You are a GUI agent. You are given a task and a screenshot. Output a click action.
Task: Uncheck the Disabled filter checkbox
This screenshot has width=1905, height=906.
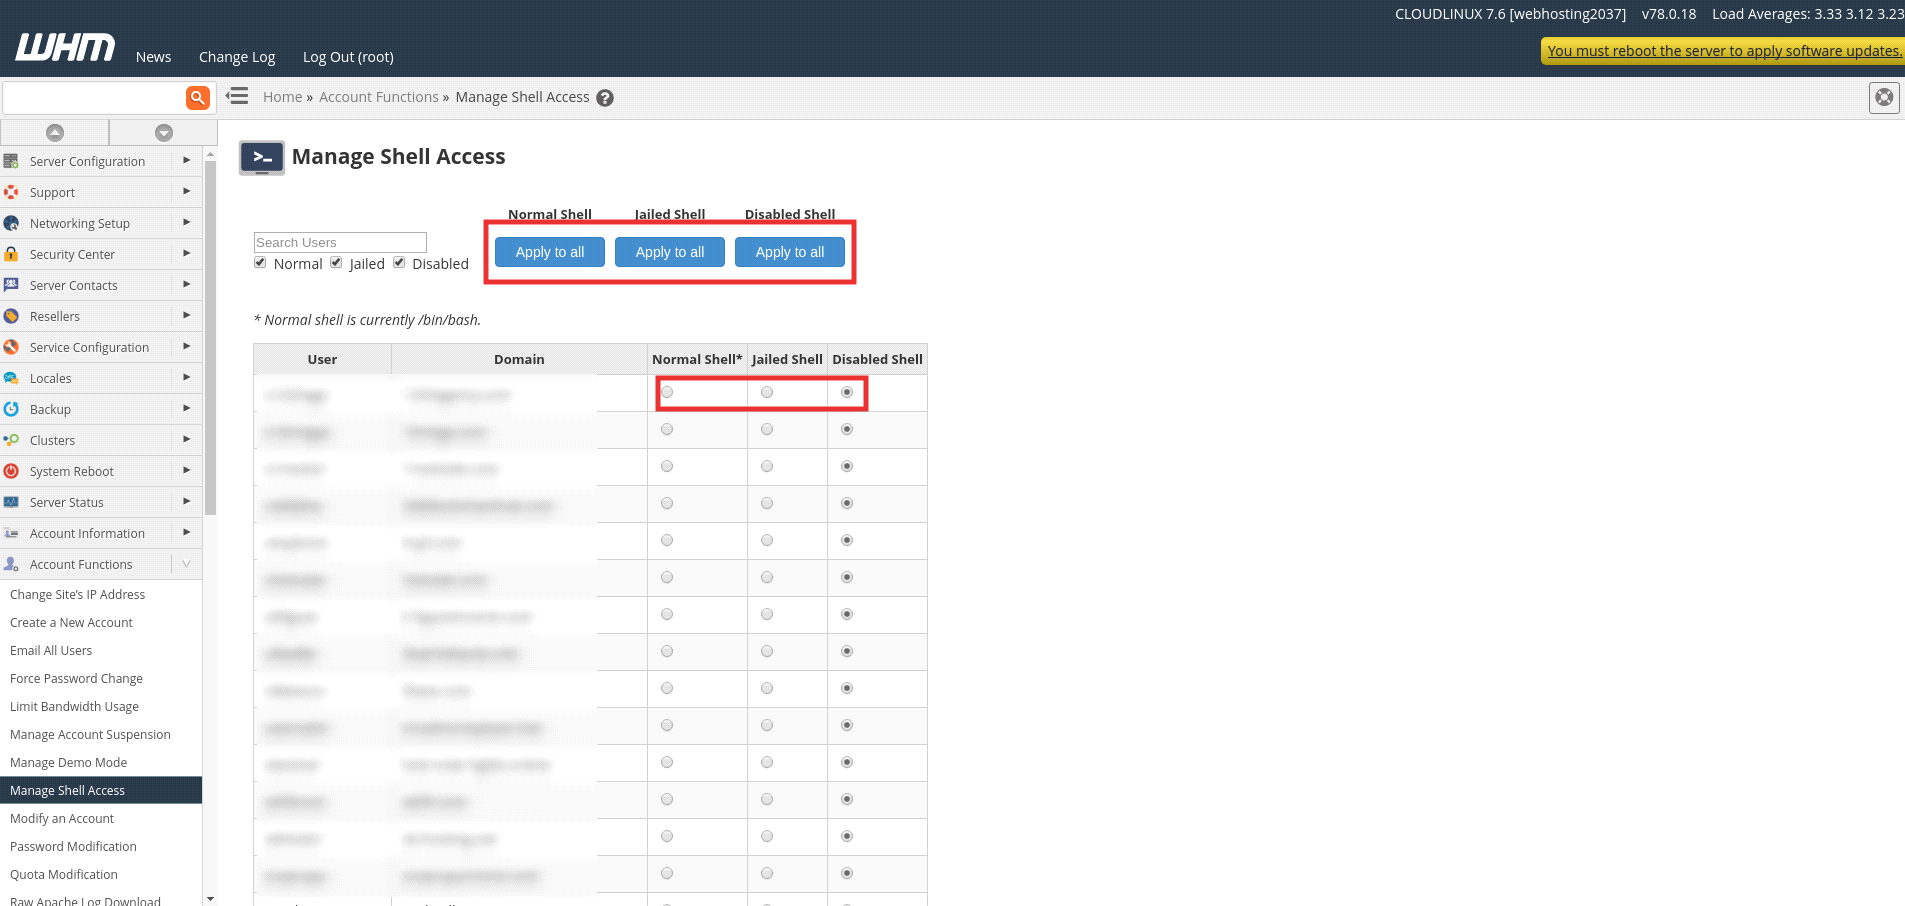point(399,262)
